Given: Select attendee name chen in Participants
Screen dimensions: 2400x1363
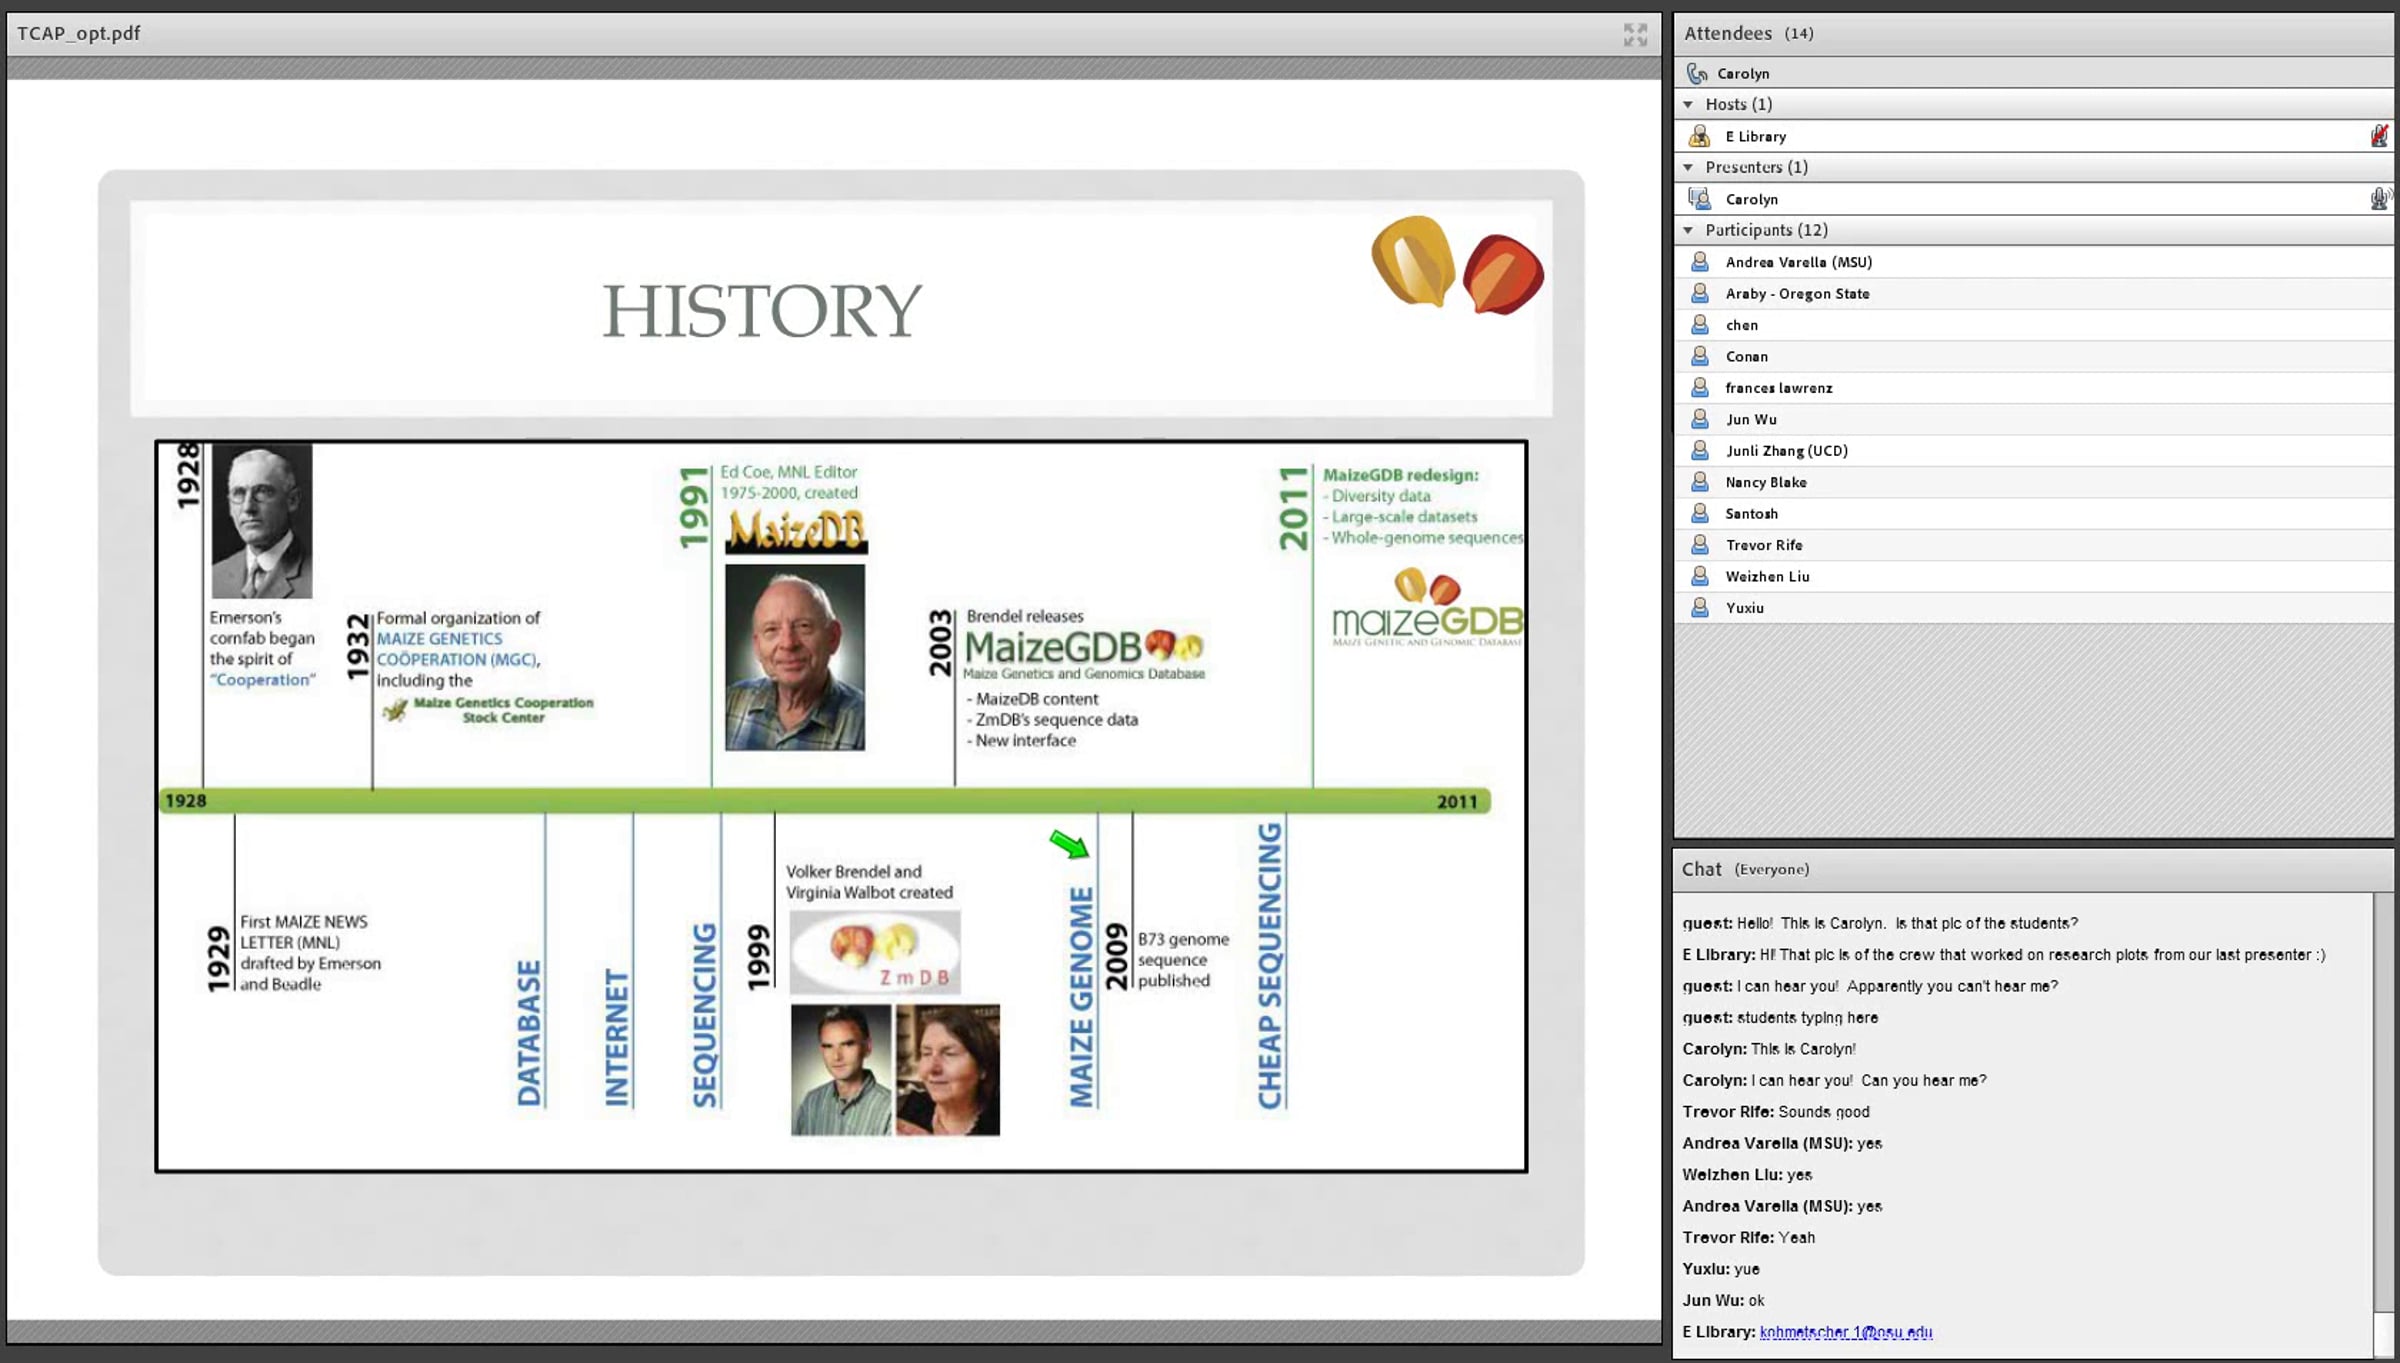Looking at the screenshot, I should point(1741,325).
